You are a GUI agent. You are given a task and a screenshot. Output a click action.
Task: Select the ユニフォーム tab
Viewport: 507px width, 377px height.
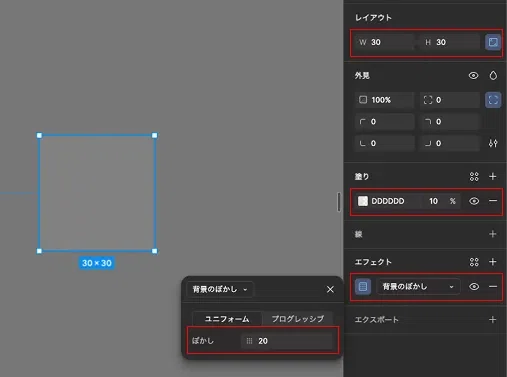click(x=227, y=319)
